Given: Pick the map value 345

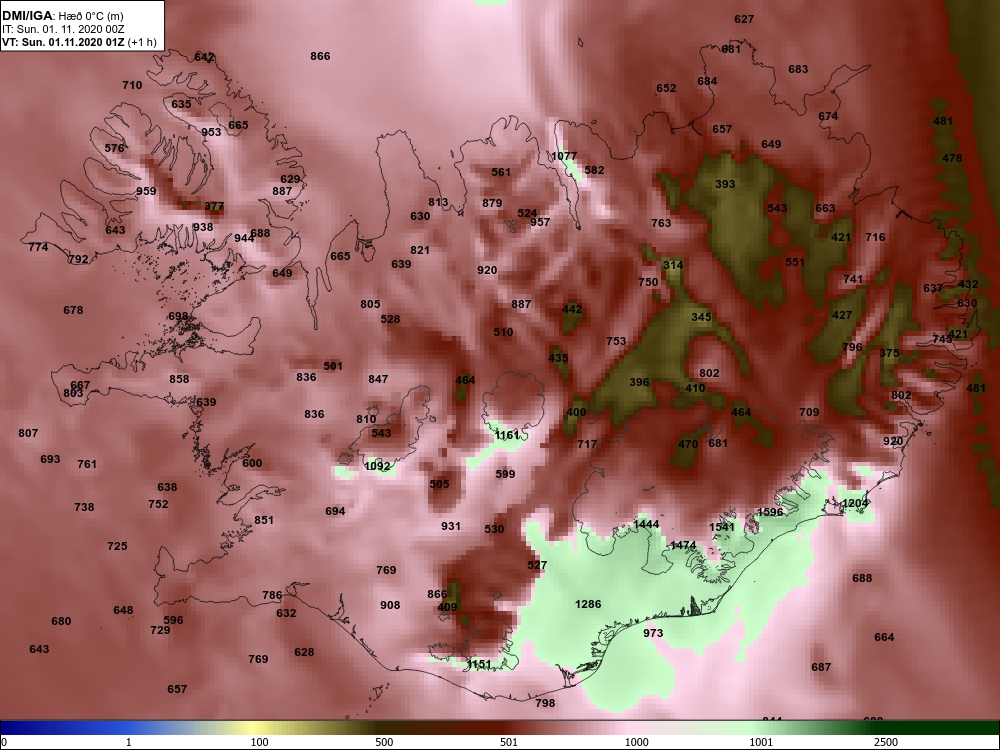Looking at the screenshot, I should tap(701, 317).
